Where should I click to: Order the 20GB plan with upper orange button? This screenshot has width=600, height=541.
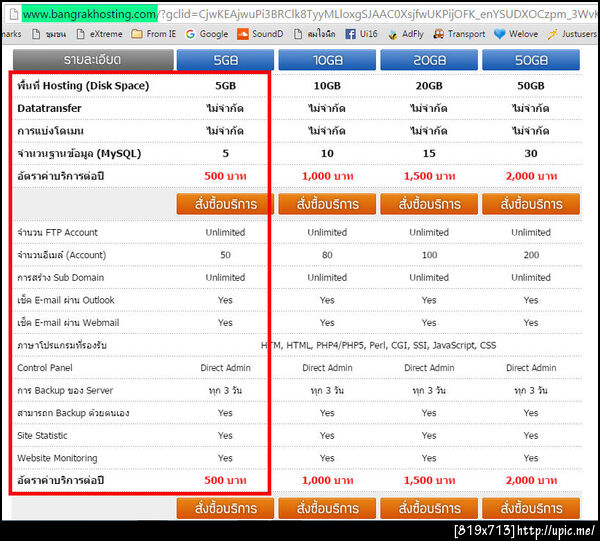429,204
